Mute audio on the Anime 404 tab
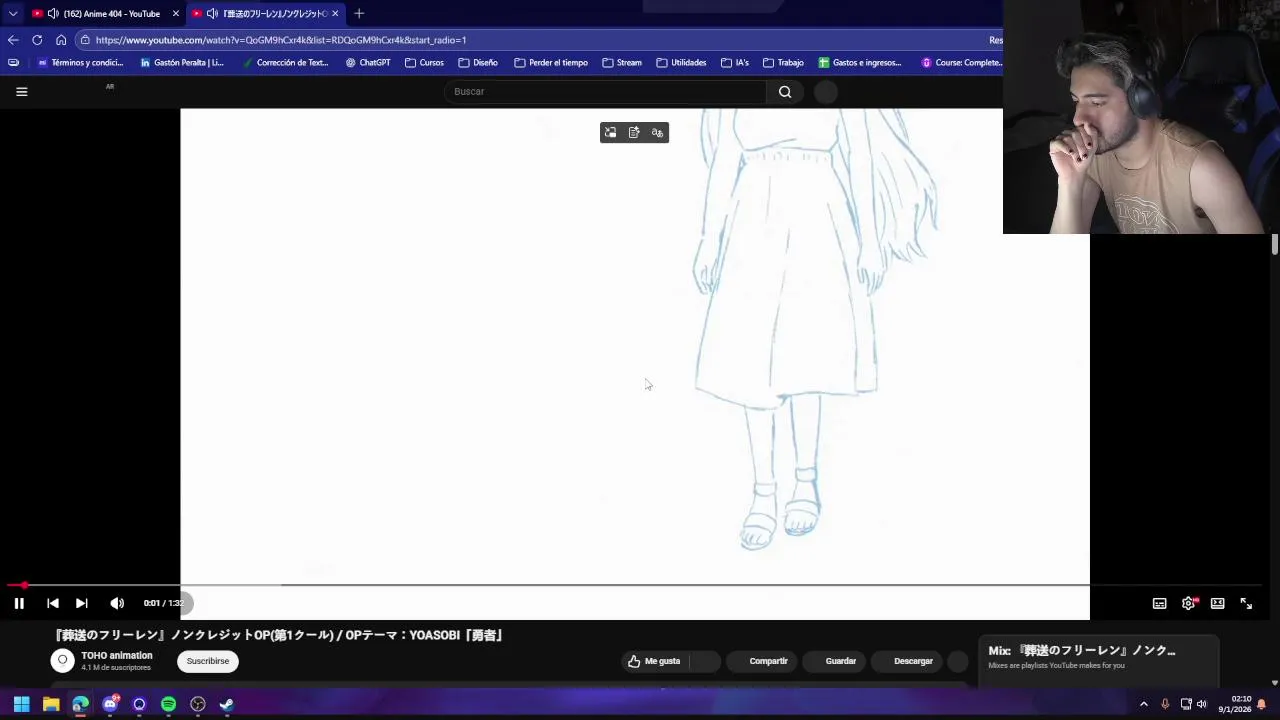 pyautogui.click(x=52, y=13)
